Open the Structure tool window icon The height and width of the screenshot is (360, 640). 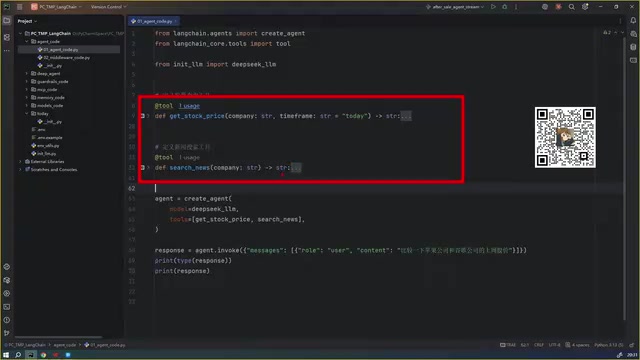pyautogui.click(x=7, y=37)
